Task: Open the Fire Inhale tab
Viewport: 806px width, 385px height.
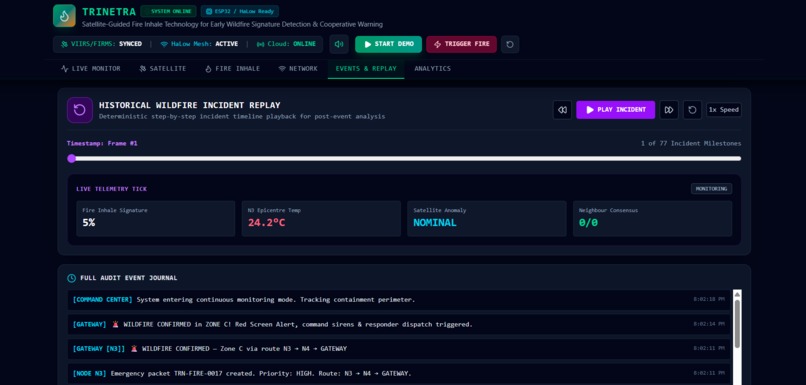Action: (x=232, y=69)
